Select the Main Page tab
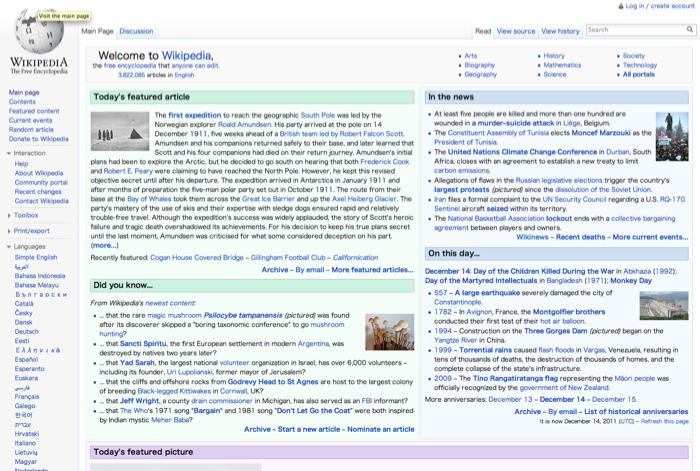 pyautogui.click(x=97, y=31)
